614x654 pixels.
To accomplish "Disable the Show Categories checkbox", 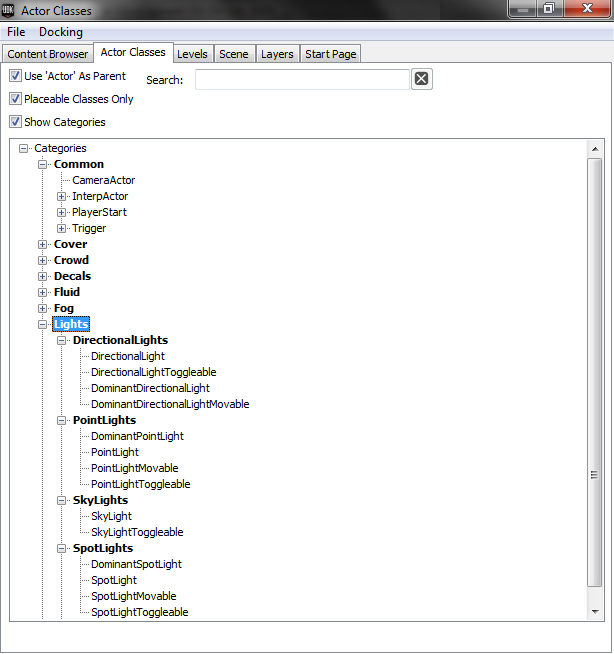I will tap(15, 122).
